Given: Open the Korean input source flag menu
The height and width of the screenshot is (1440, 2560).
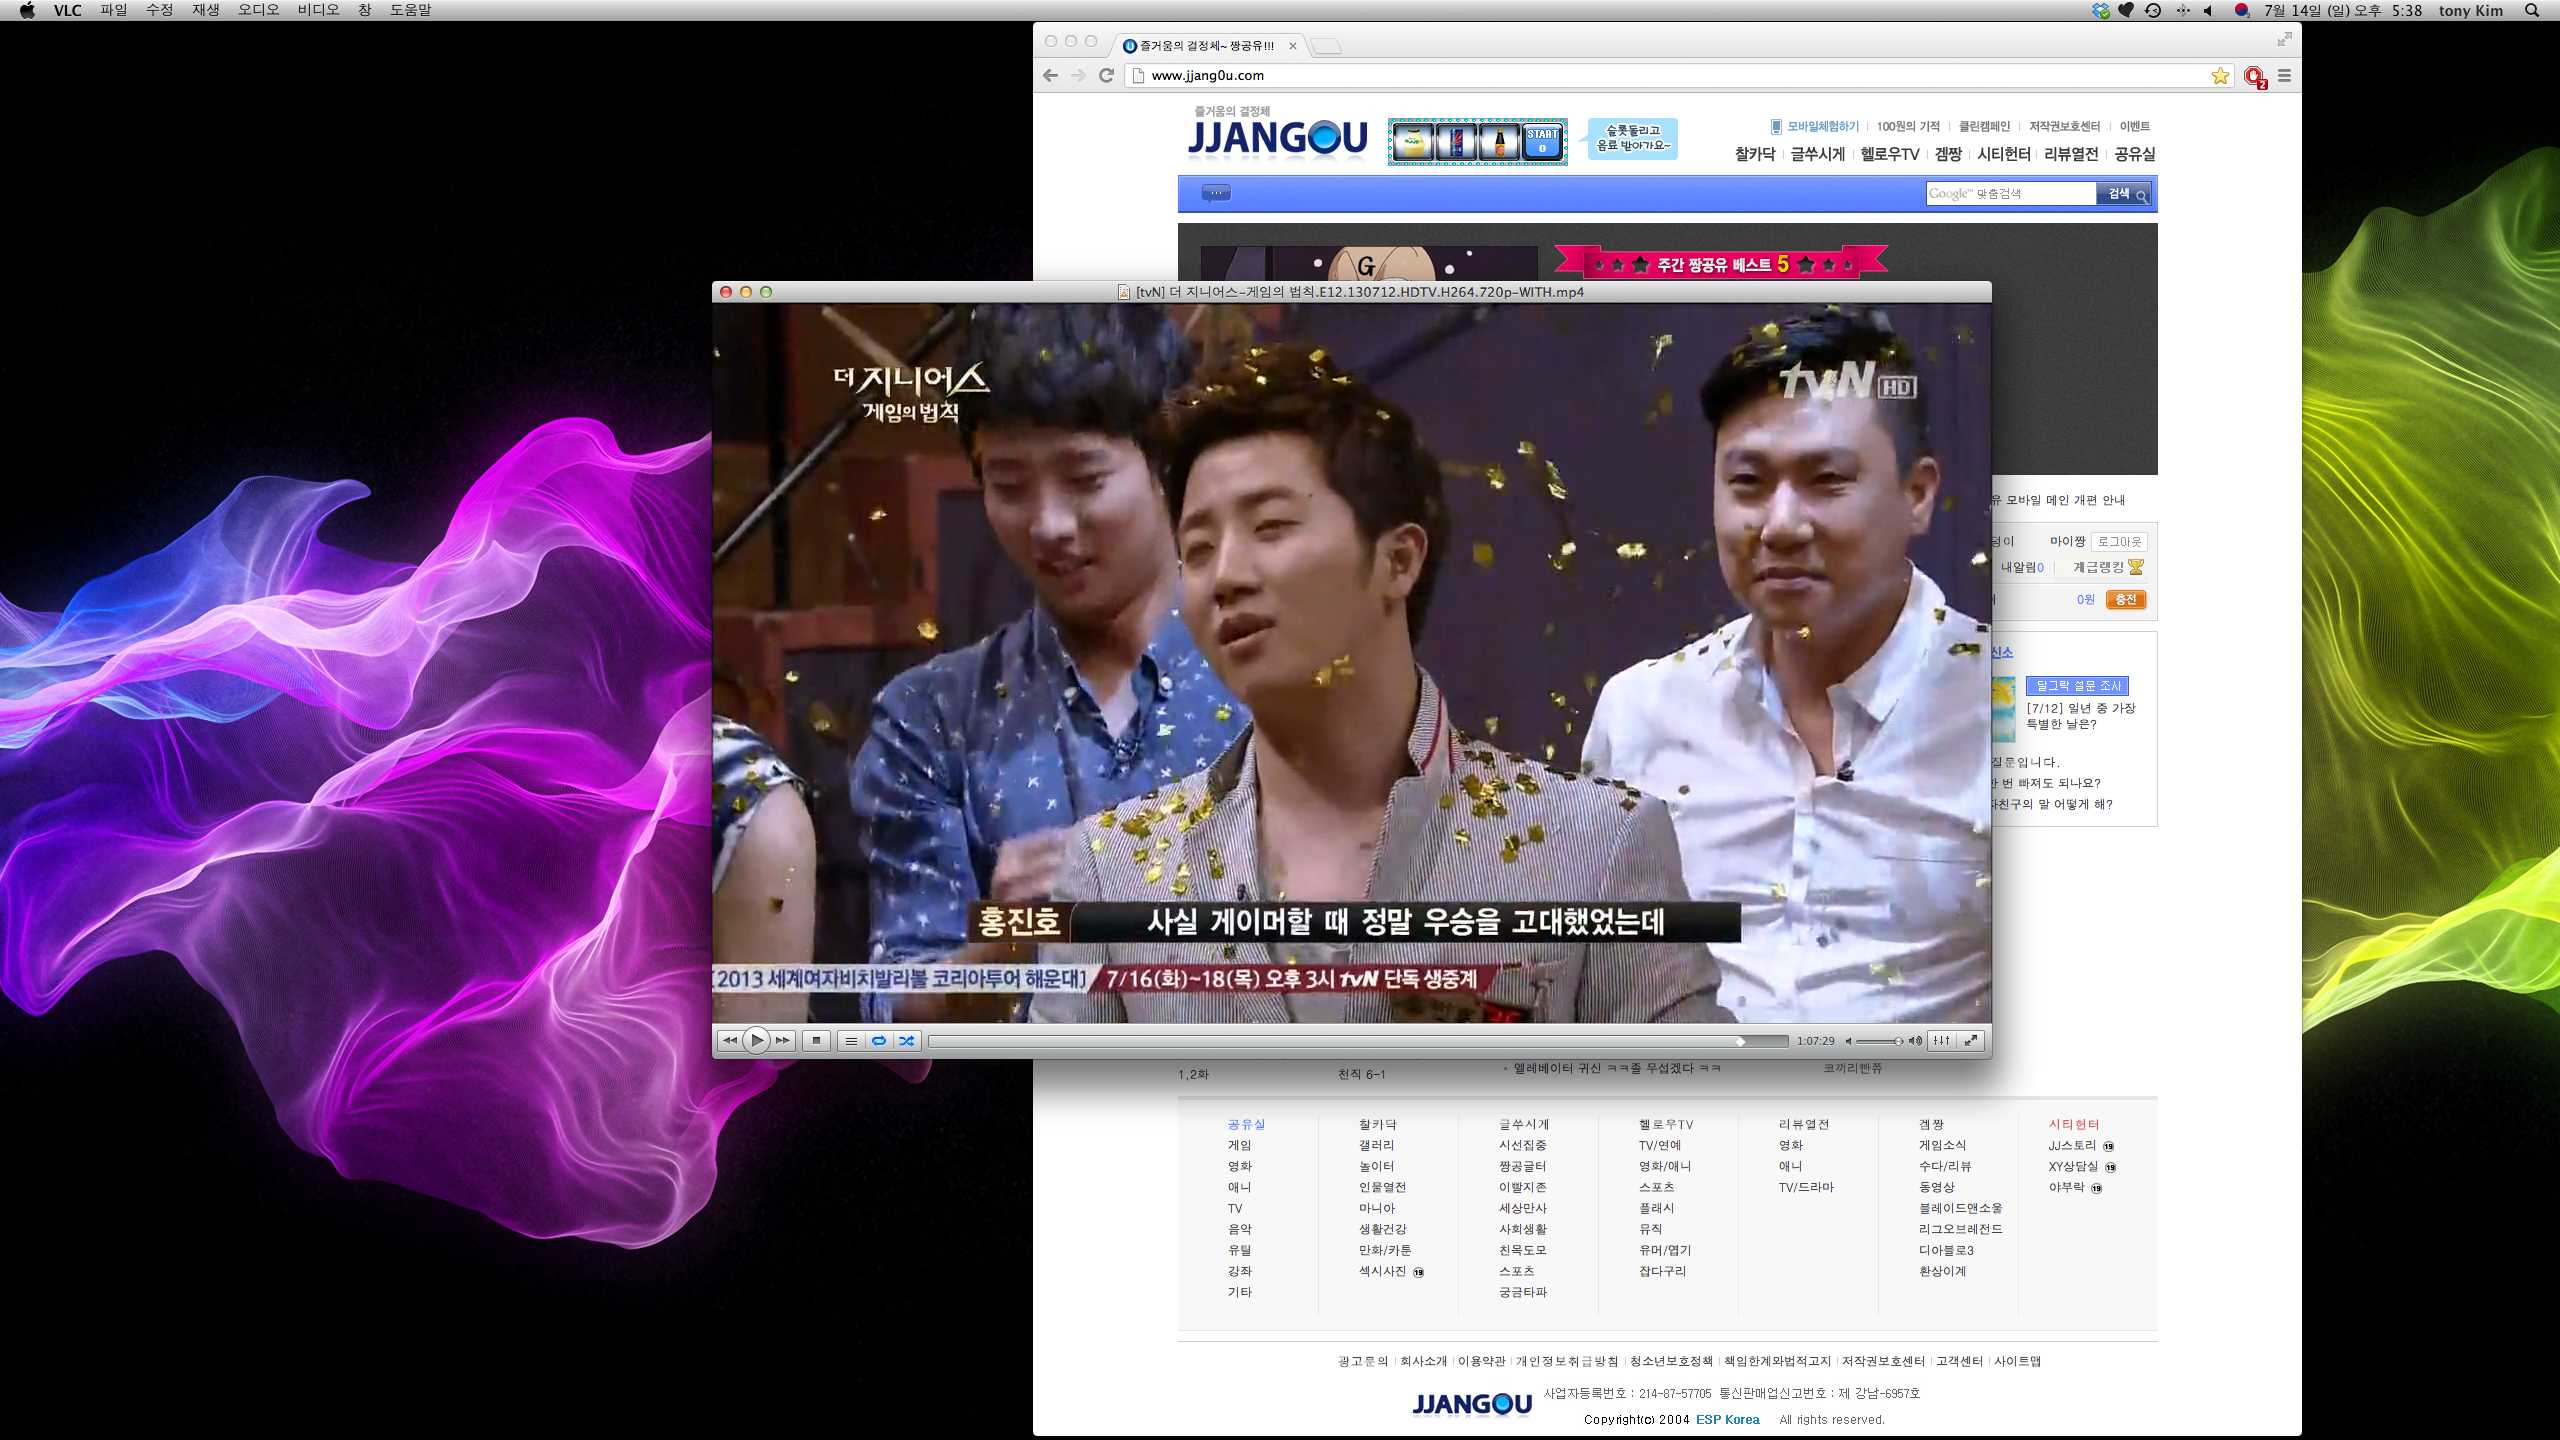Looking at the screenshot, I should 2242,10.
